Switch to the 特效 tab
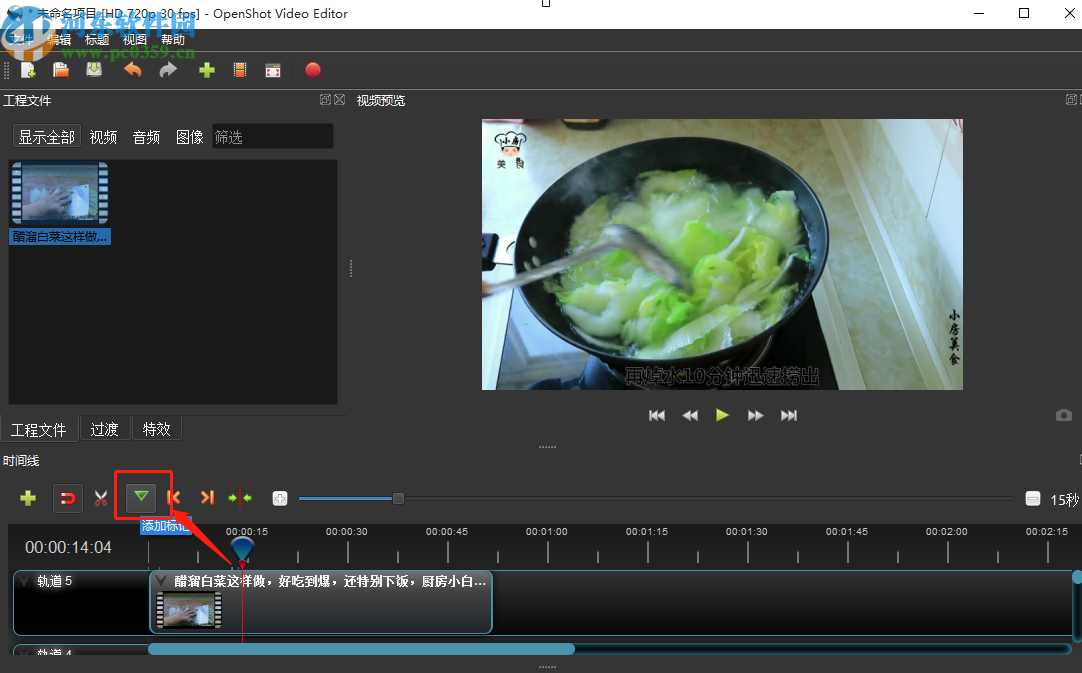This screenshot has height=673, width=1082. [157, 429]
